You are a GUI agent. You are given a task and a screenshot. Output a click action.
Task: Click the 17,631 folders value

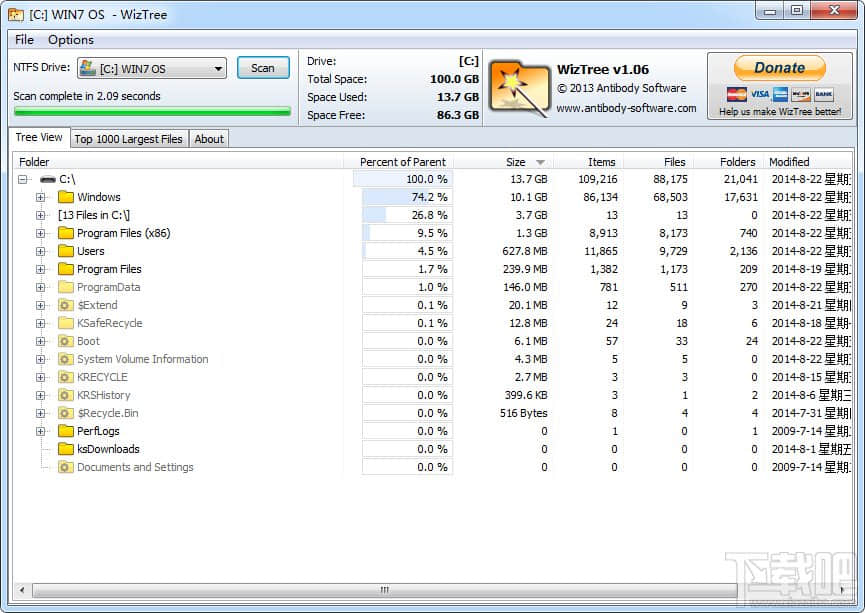[741, 197]
